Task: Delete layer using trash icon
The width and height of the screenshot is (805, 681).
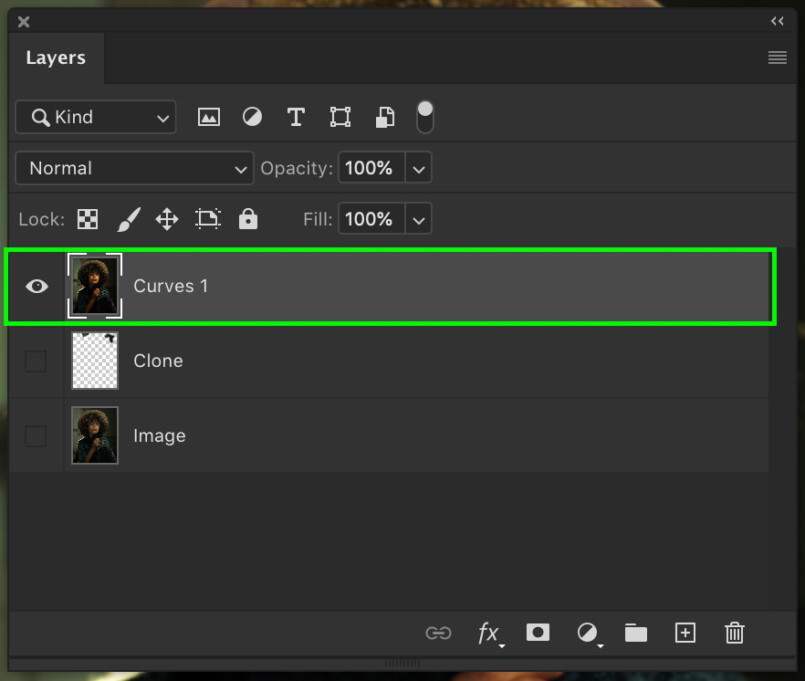Action: coord(734,633)
